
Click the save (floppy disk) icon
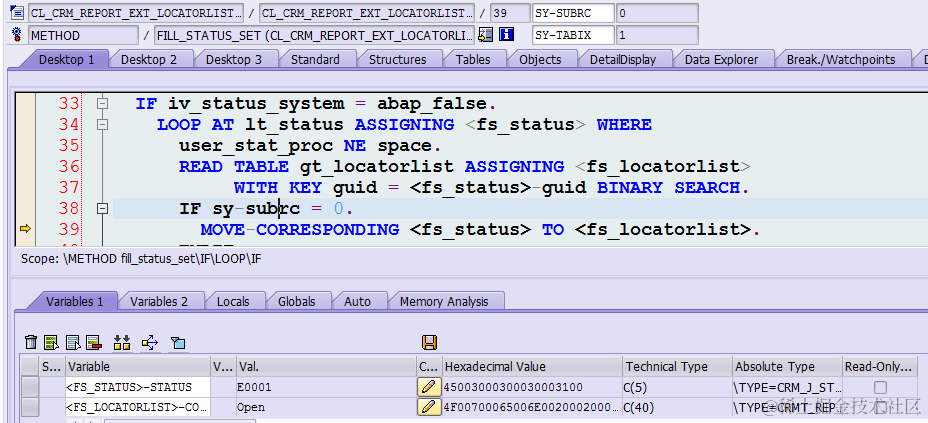coord(429,342)
